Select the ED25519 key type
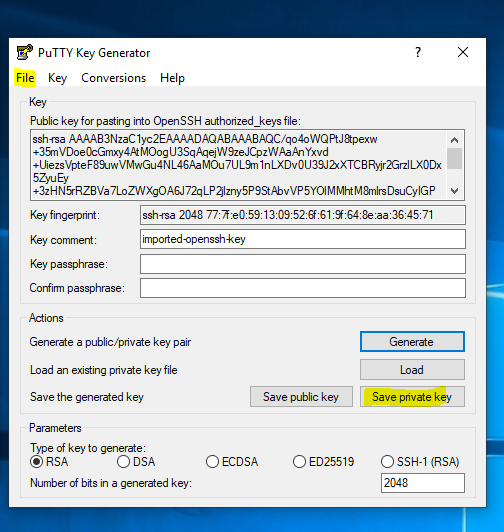Screen dimensions: 504x532 pyautogui.click(x=323, y=462)
